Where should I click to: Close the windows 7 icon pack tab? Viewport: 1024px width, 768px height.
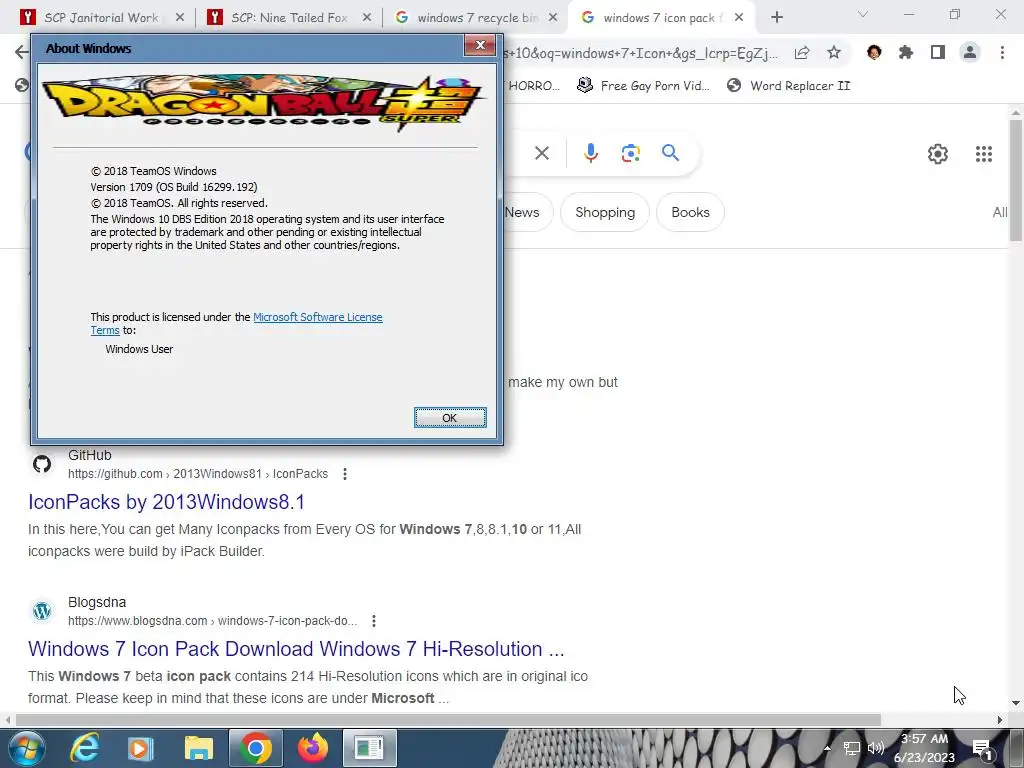point(739,18)
